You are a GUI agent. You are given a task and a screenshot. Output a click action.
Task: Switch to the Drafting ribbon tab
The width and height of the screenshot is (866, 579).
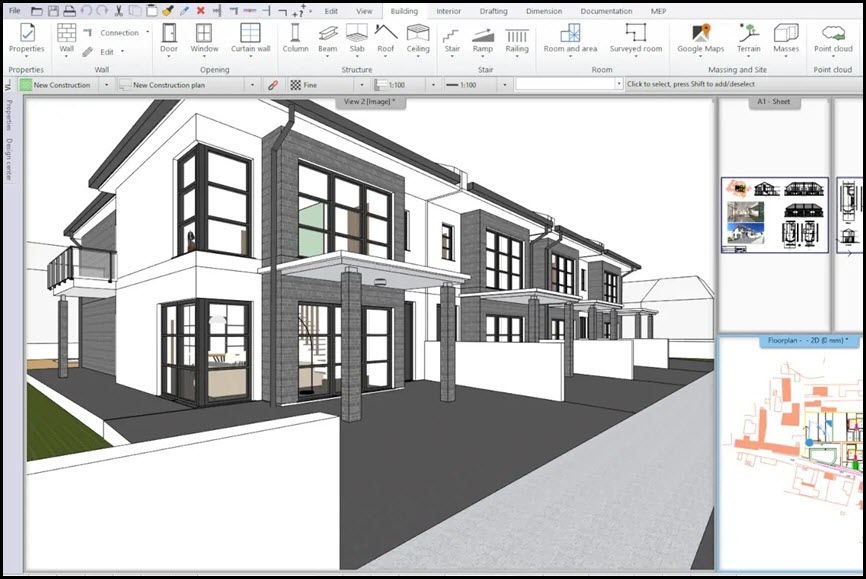point(493,11)
